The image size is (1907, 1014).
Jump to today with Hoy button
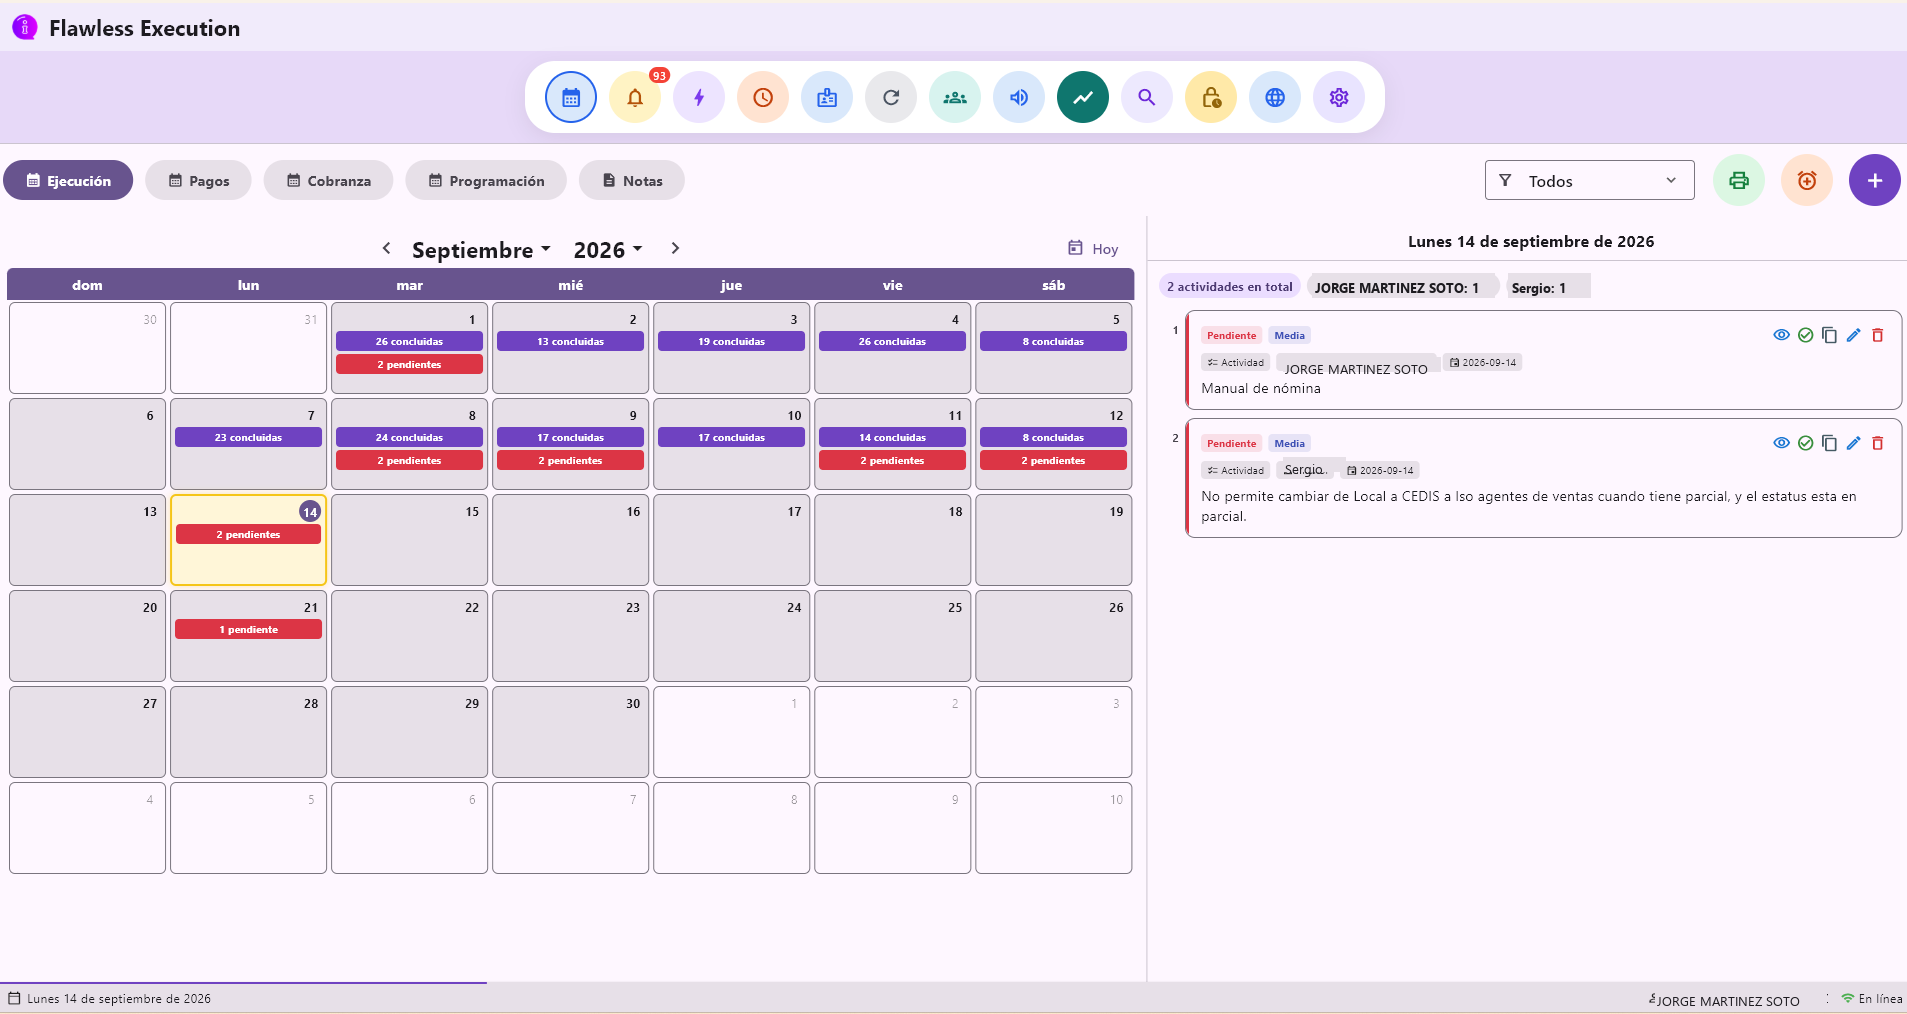coord(1093,248)
